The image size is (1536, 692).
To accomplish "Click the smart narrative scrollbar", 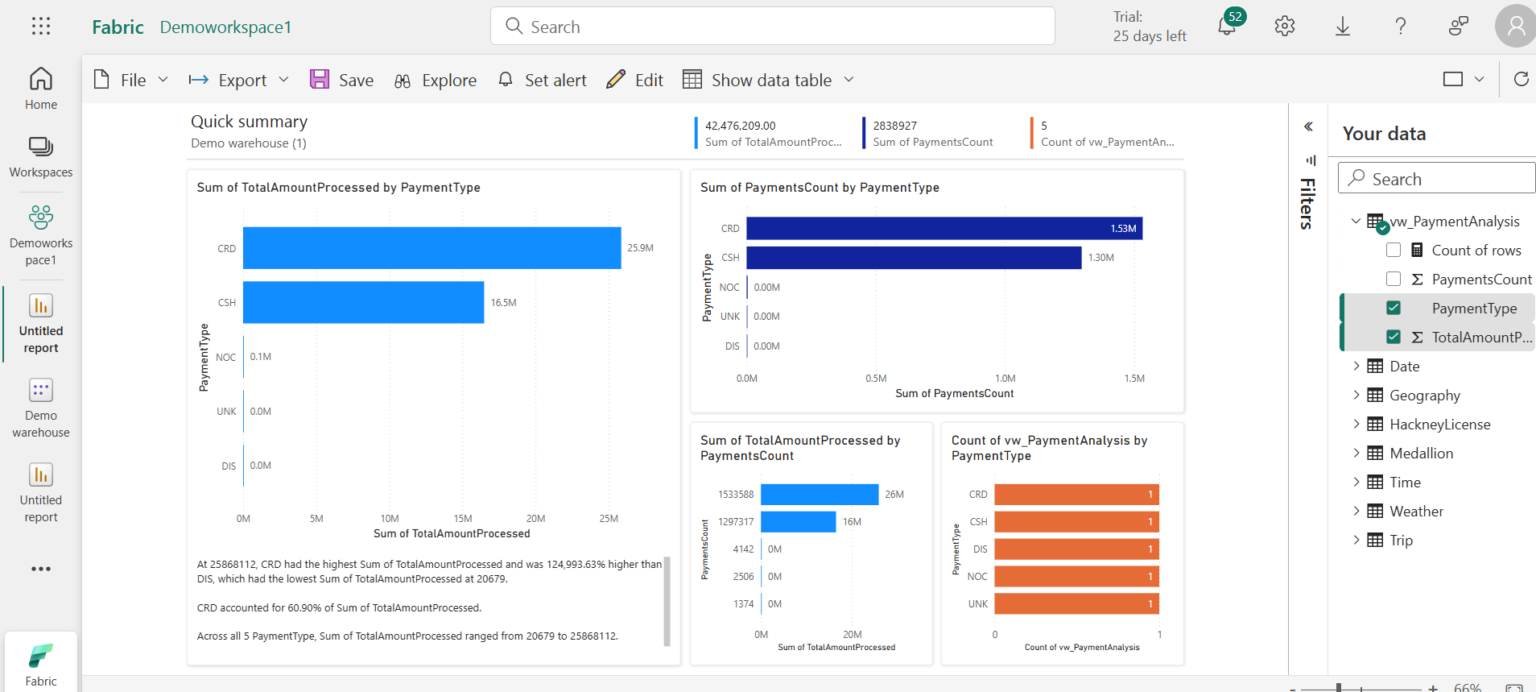I will pos(667,601).
